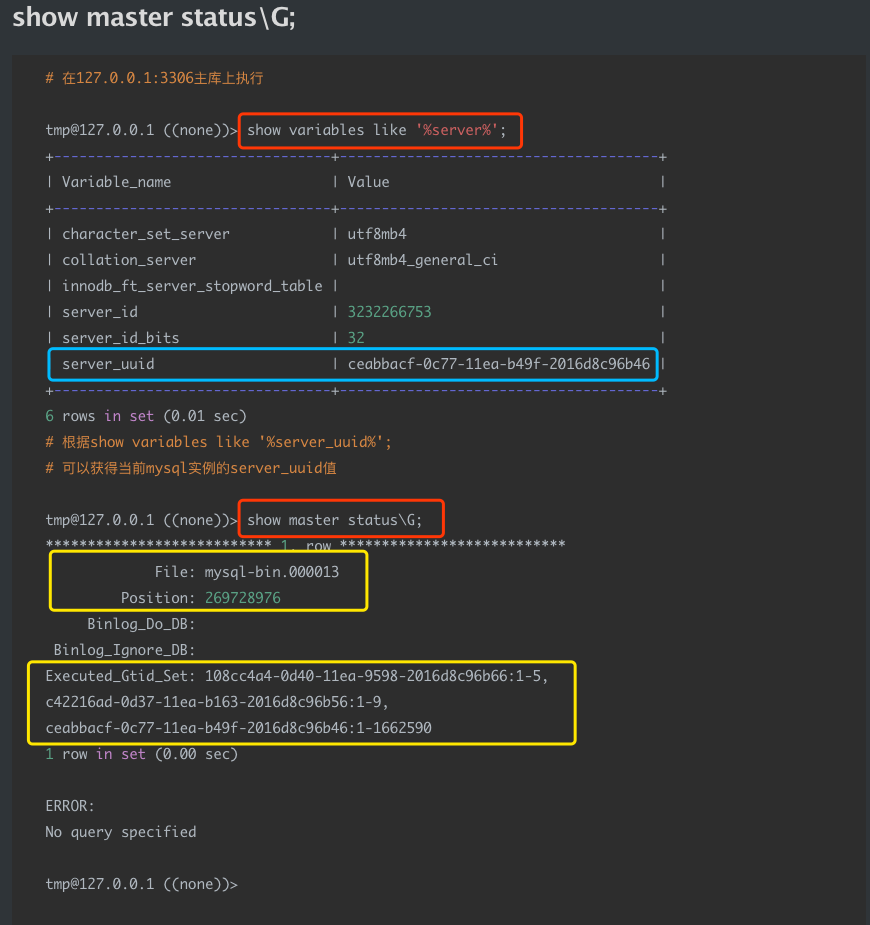Click the "6 rows in set" result line

[x=145, y=416]
